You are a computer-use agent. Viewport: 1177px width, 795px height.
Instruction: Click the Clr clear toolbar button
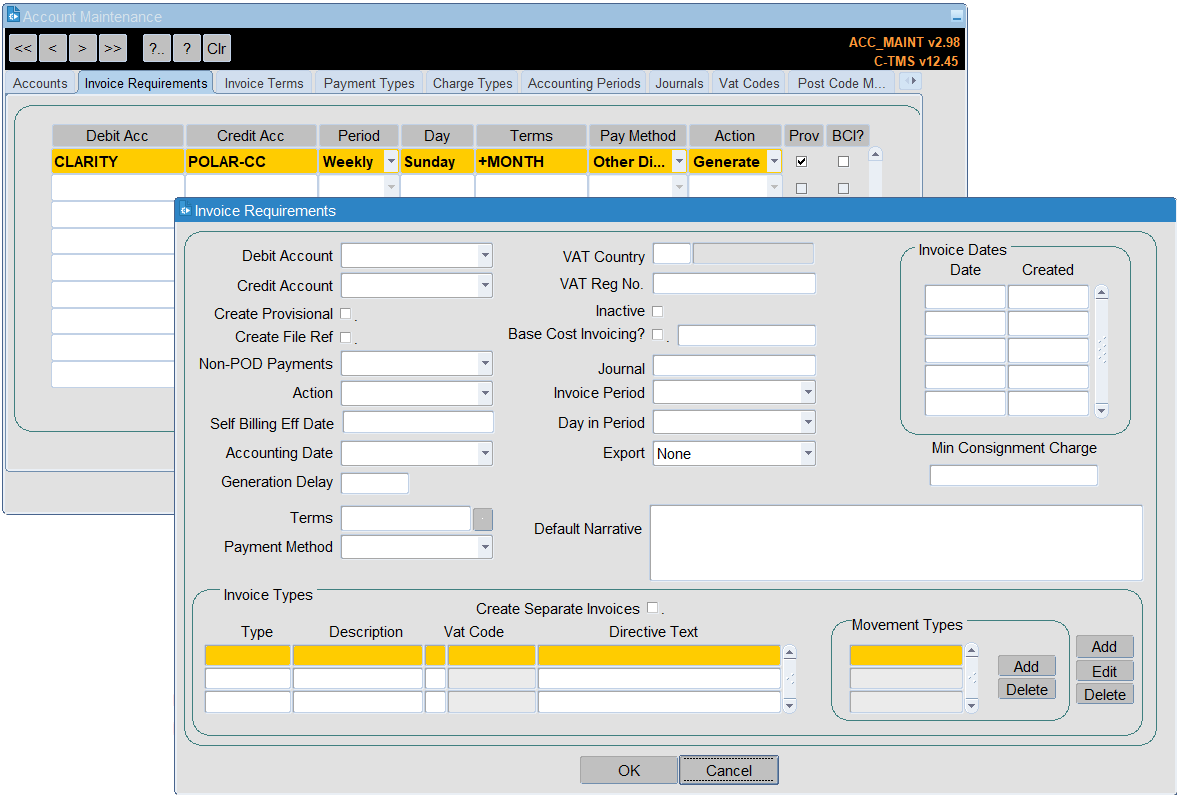[216, 48]
